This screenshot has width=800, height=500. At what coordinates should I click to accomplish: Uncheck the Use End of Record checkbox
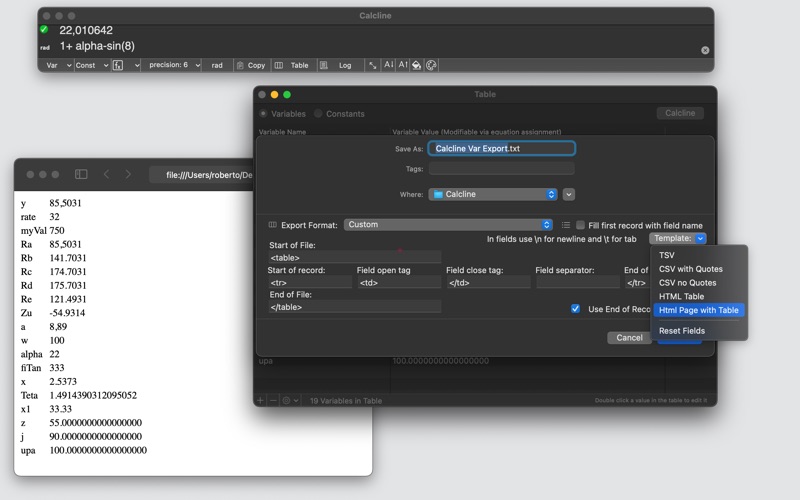pyautogui.click(x=576, y=309)
